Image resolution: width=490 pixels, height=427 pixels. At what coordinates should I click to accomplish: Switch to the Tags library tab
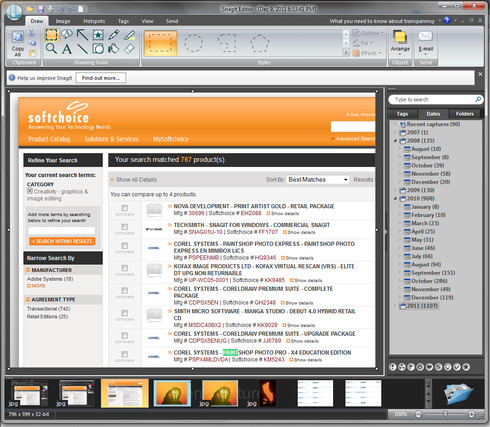402,114
